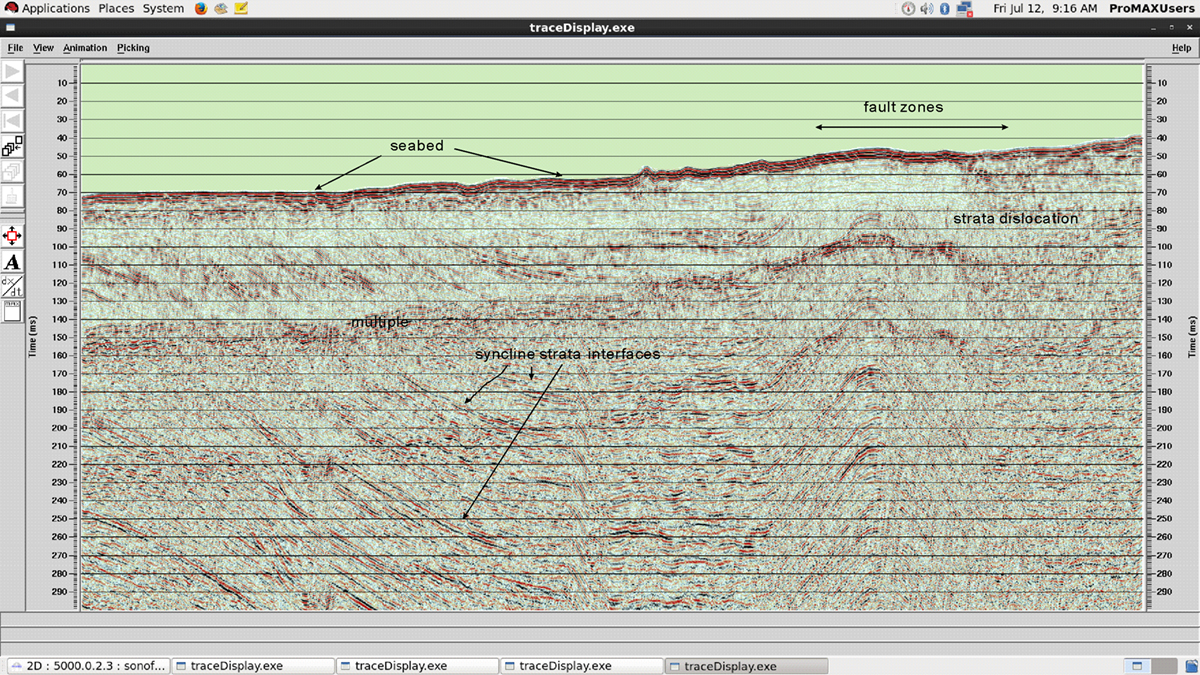Open the Help menu

pos(1181,47)
